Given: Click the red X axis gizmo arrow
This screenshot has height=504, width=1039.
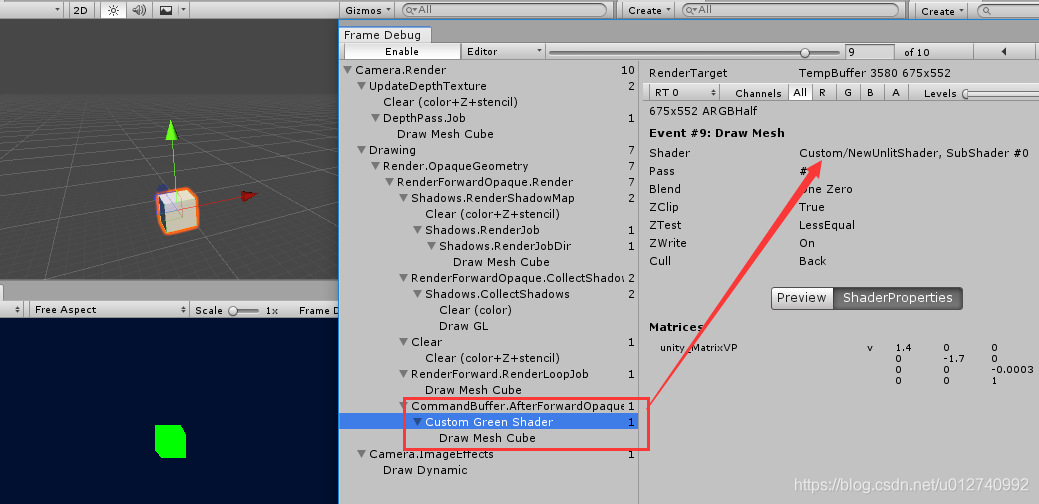Looking at the screenshot, I should click(x=248, y=195).
